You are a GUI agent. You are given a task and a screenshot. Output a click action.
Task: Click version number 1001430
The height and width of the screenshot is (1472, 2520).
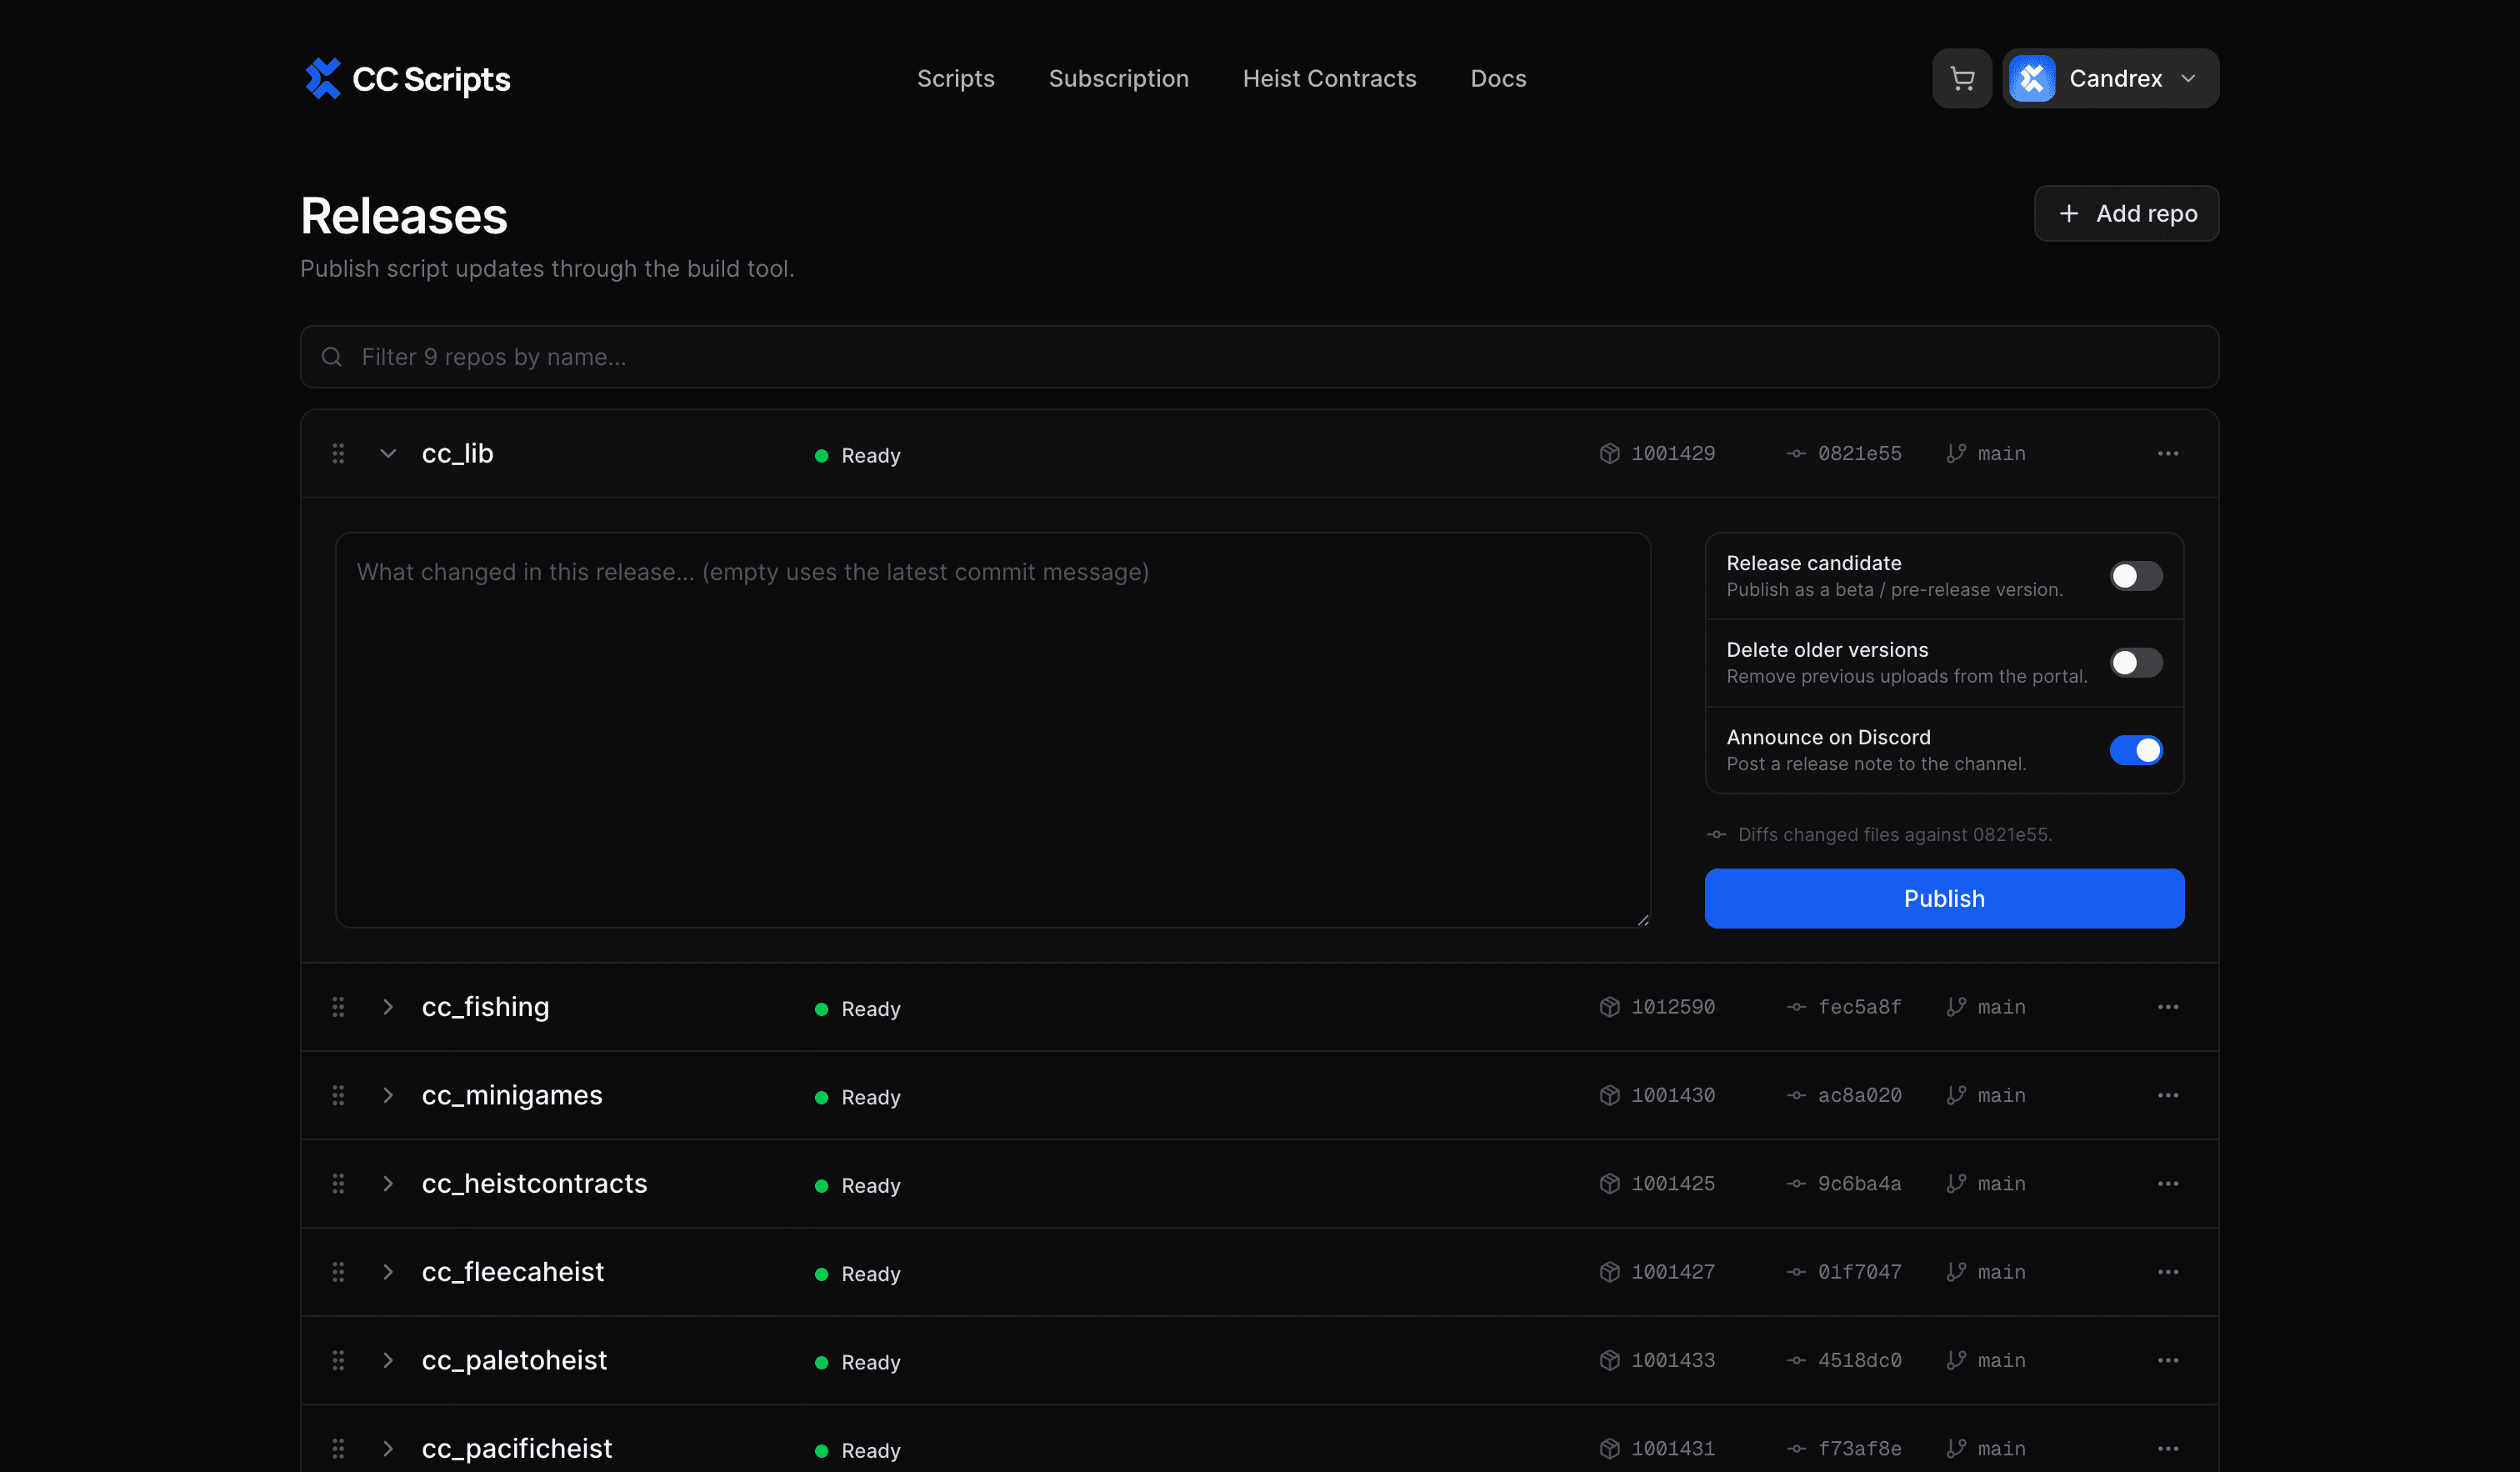tap(1673, 1095)
